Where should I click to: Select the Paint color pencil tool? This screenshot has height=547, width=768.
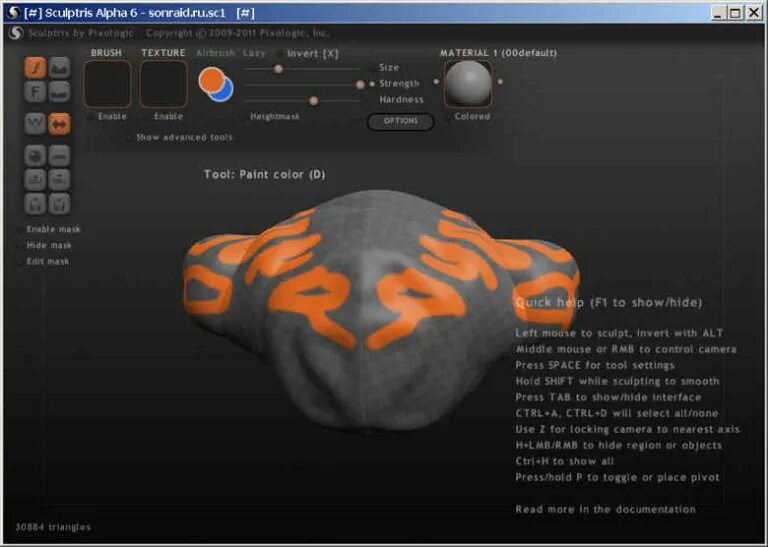pyautogui.click(x=35, y=68)
